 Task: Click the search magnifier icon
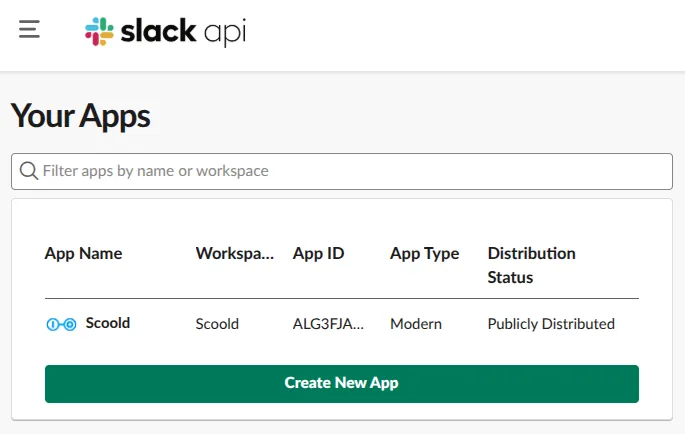[29, 171]
